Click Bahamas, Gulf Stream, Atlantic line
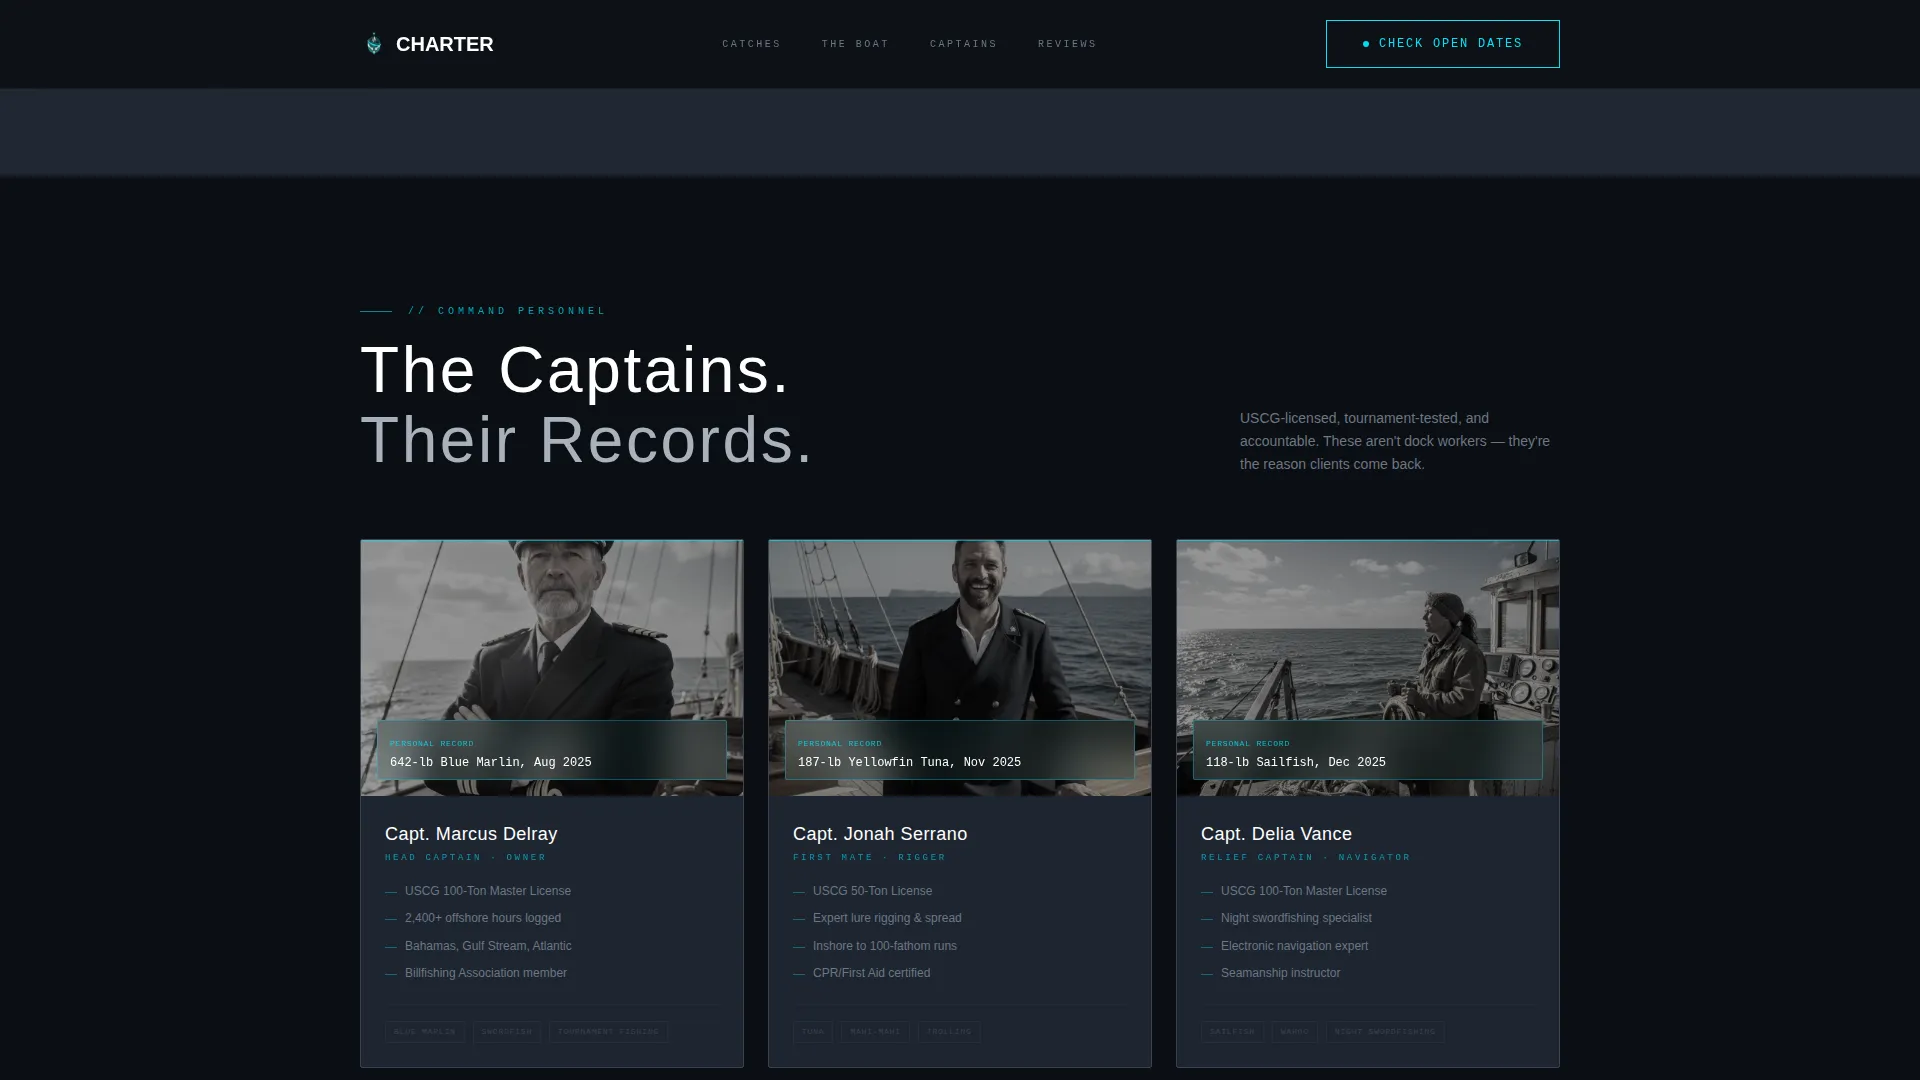 (488, 946)
